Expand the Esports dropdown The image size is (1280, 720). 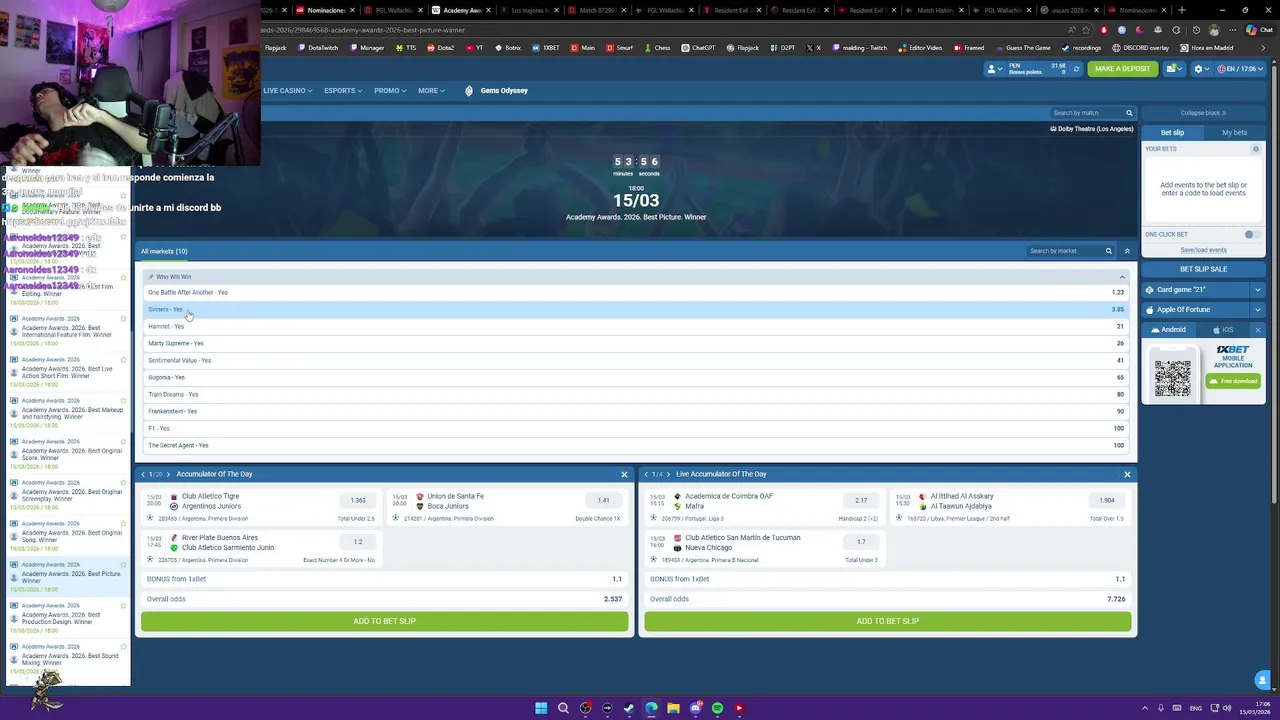tap(343, 91)
